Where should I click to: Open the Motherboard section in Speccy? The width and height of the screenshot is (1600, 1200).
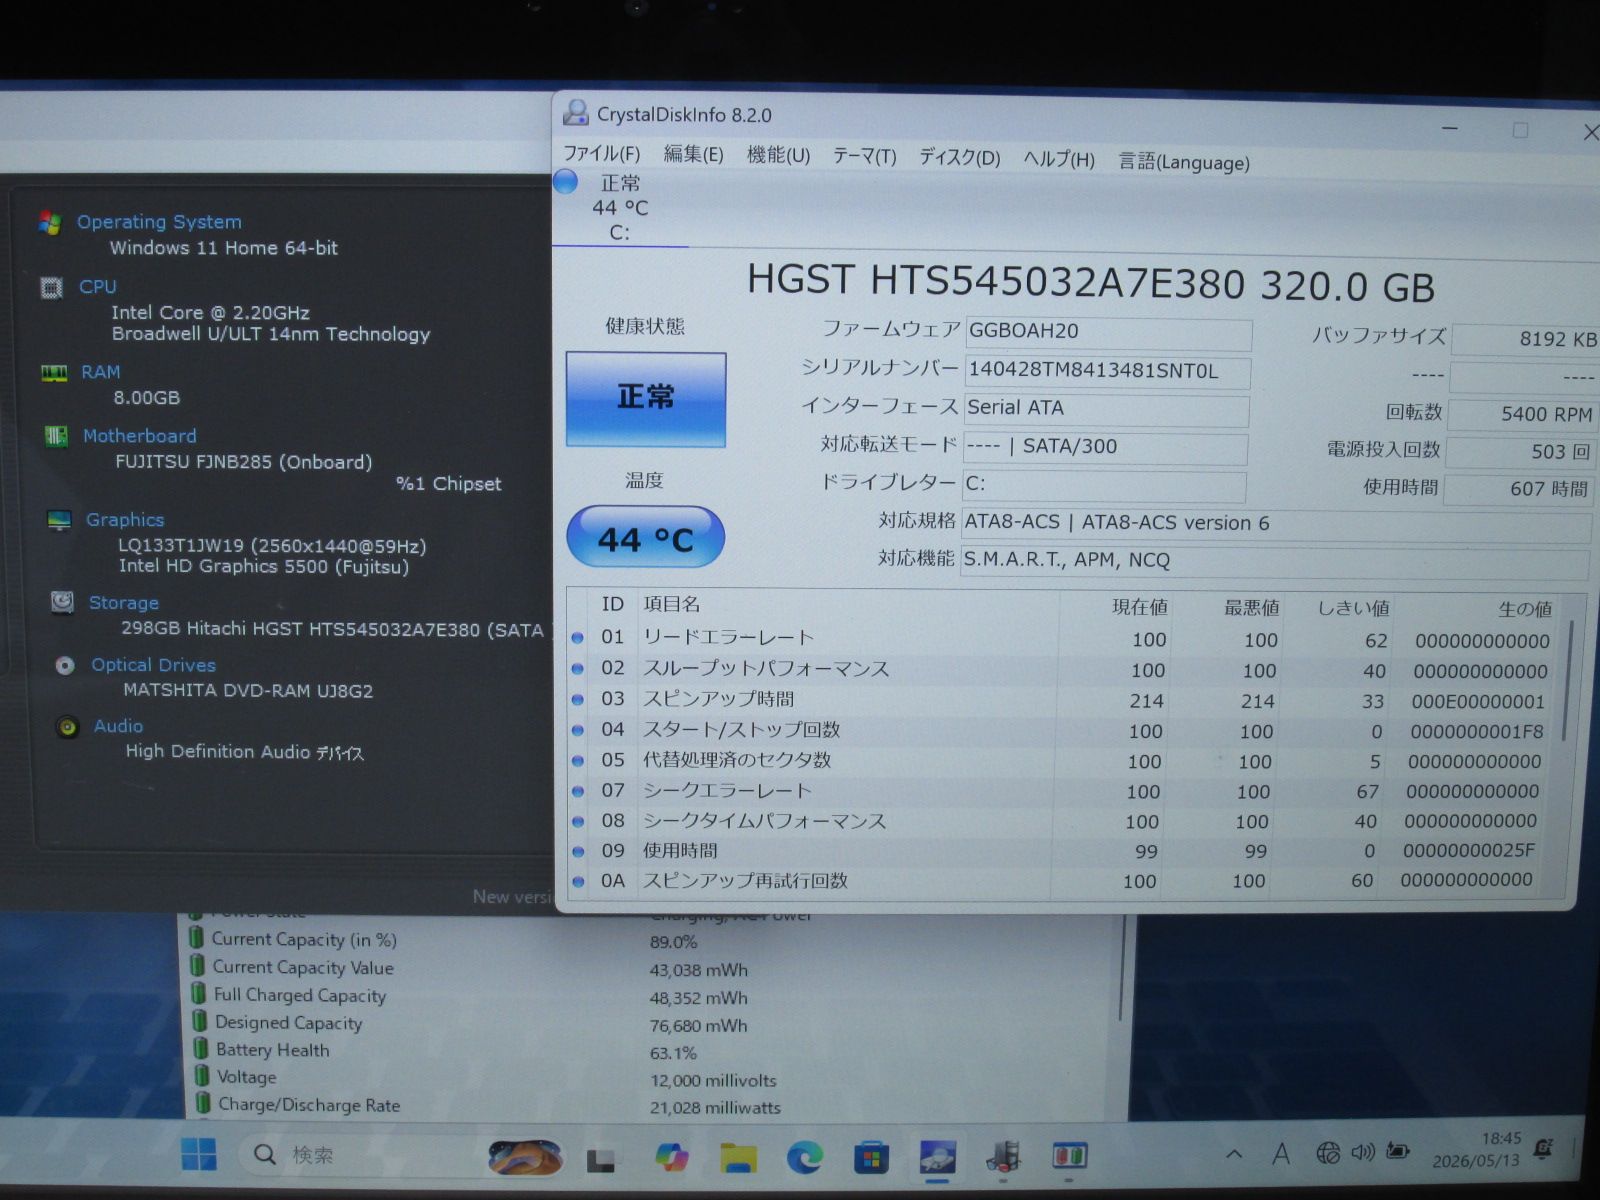[x=140, y=436]
